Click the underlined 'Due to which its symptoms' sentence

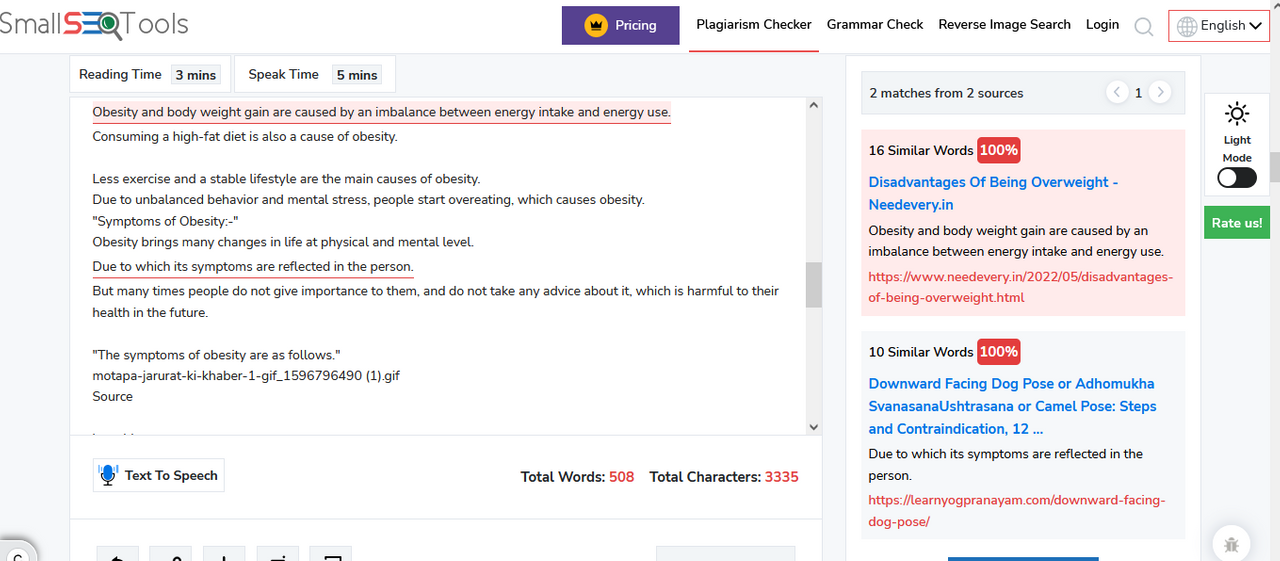point(253,267)
